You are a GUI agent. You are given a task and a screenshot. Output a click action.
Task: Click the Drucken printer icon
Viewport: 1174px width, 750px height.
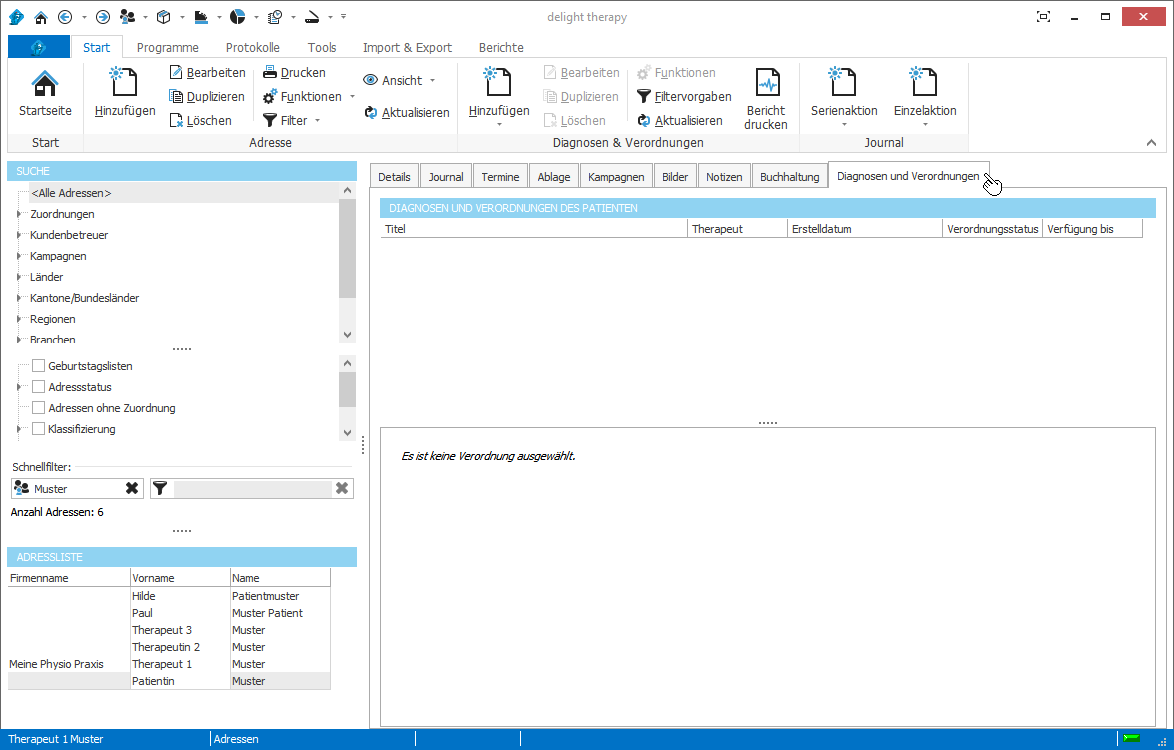coord(271,73)
